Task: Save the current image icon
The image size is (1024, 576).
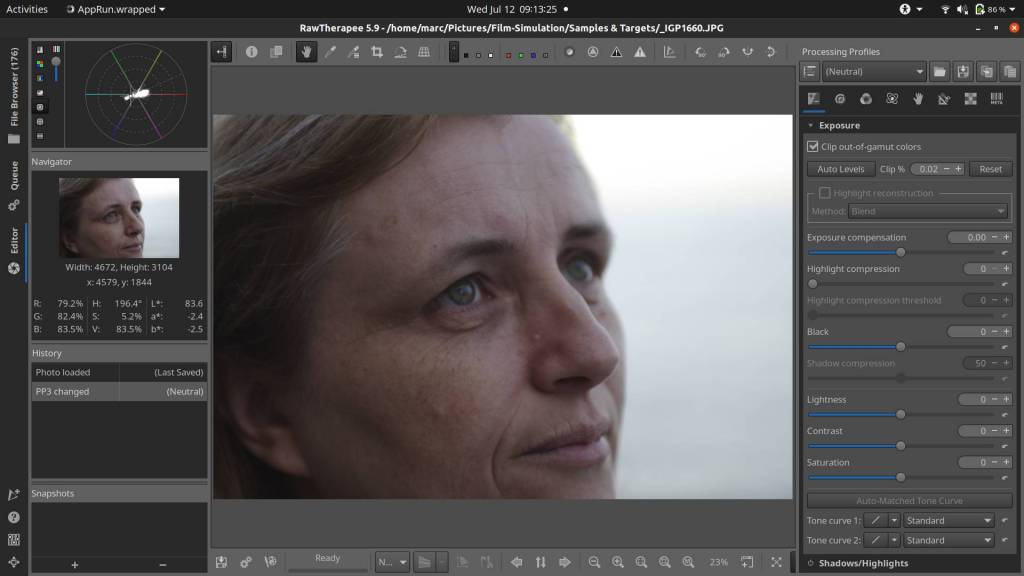Action: (x=222, y=562)
